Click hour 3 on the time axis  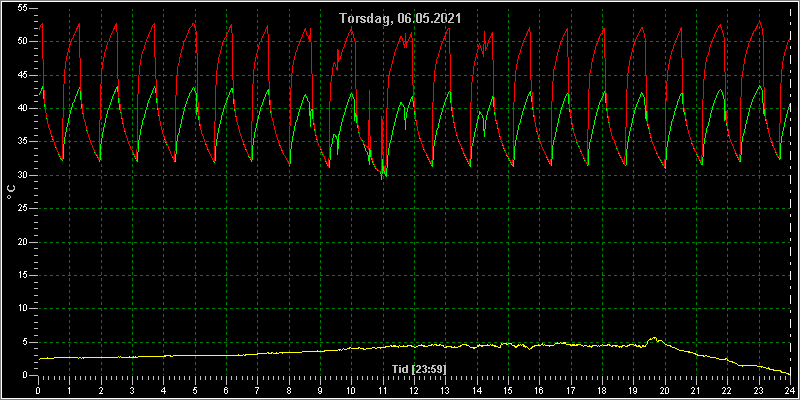132,391
